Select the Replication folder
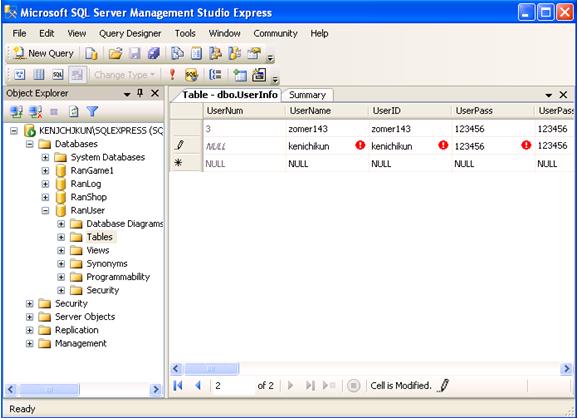 coord(77,330)
